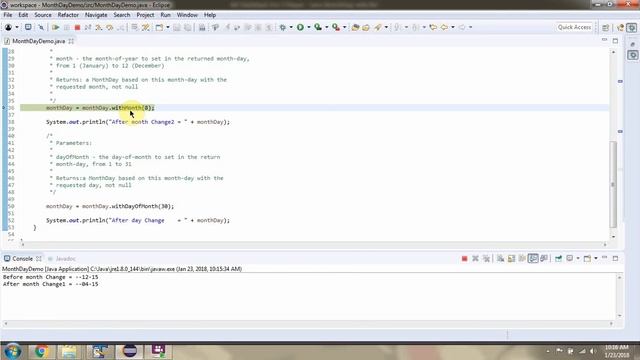Switch to the Java perspective icon

(621, 27)
